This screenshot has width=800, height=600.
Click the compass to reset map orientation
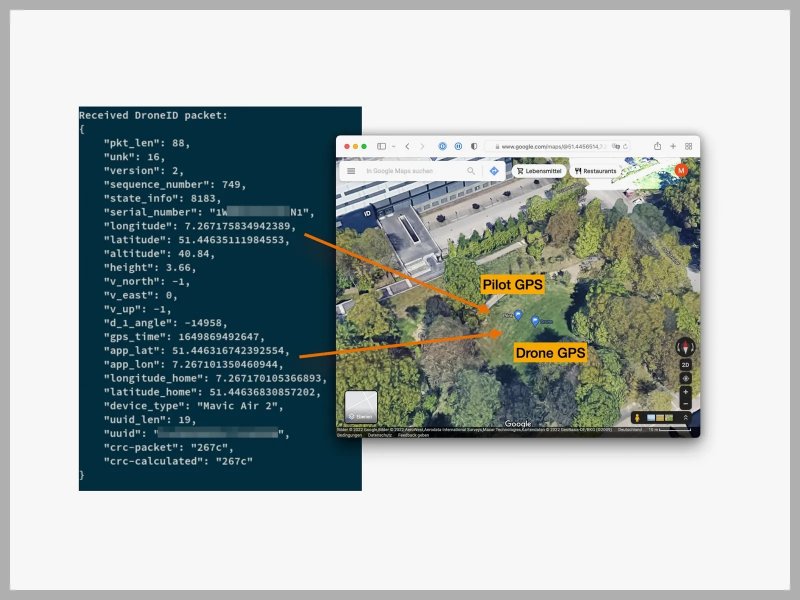click(685, 346)
